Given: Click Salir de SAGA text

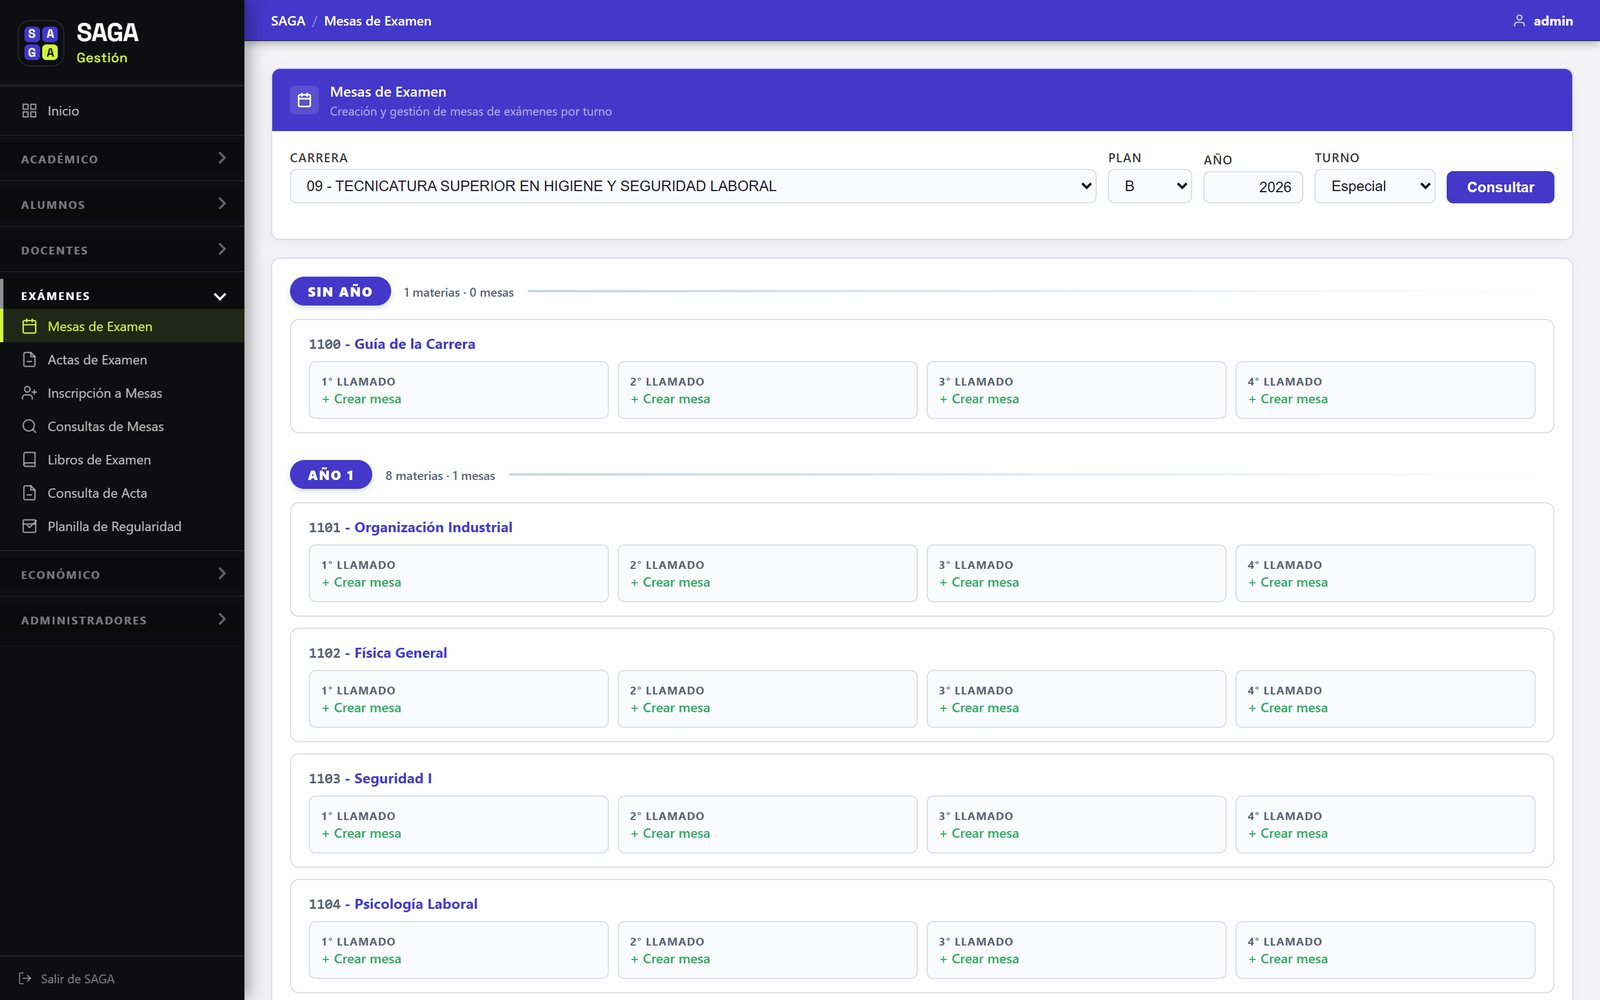Looking at the screenshot, I should [x=78, y=979].
